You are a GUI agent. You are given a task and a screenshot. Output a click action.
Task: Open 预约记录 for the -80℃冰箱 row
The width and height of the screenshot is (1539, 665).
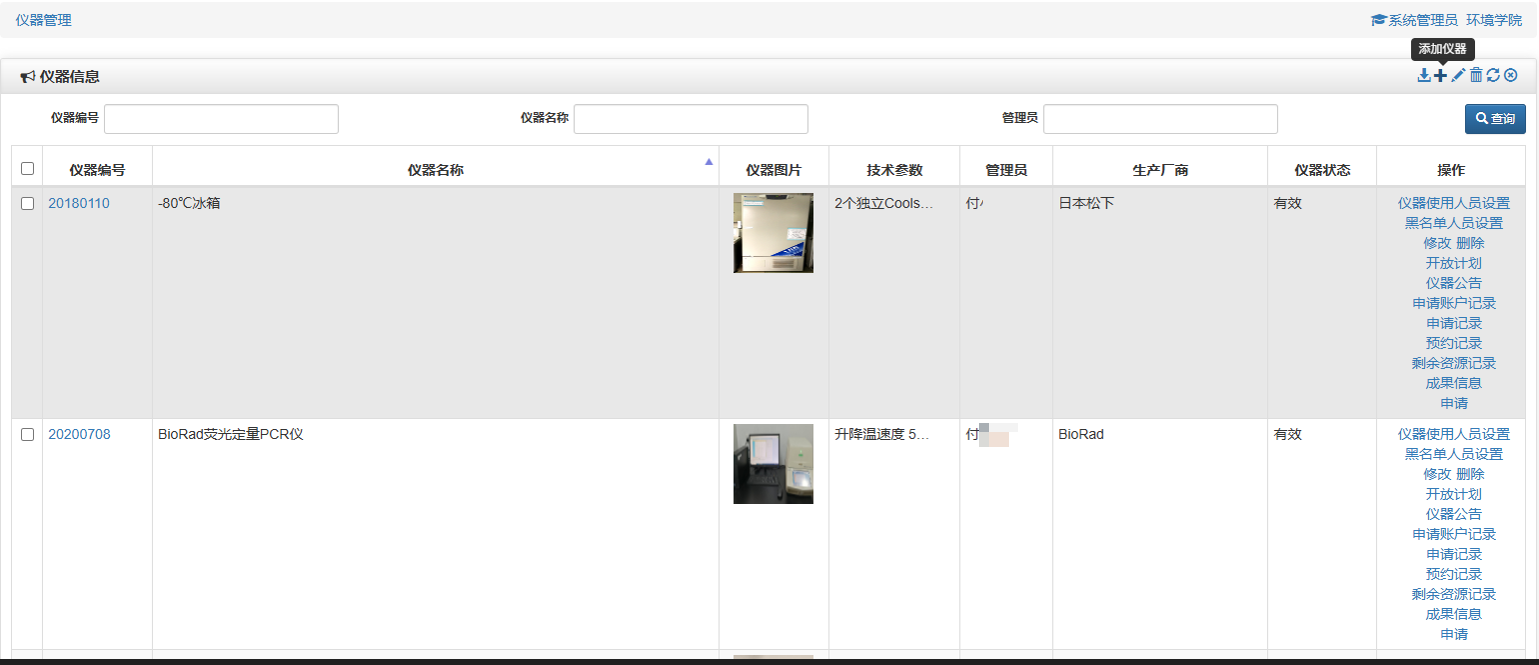[1454, 342]
